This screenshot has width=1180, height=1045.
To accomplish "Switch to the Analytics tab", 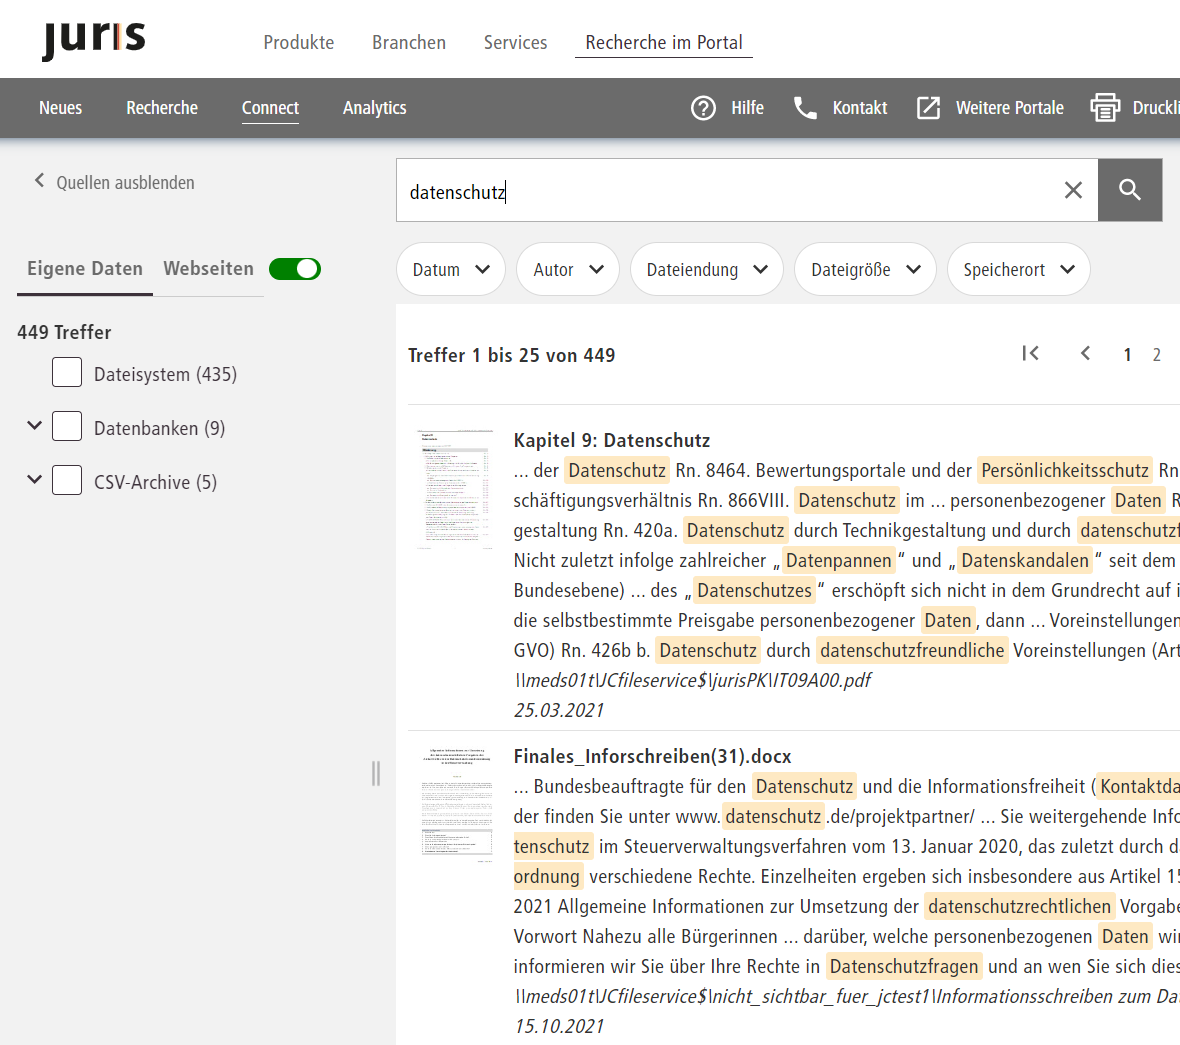I will click(x=374, y=108).
